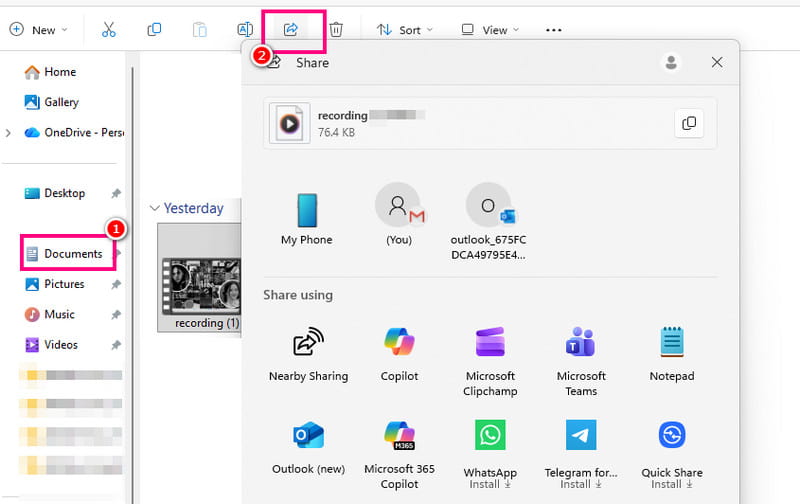Click the Cut scissors icon in toolbar
The height and width of the screenshot is (504, 800).
109,30
